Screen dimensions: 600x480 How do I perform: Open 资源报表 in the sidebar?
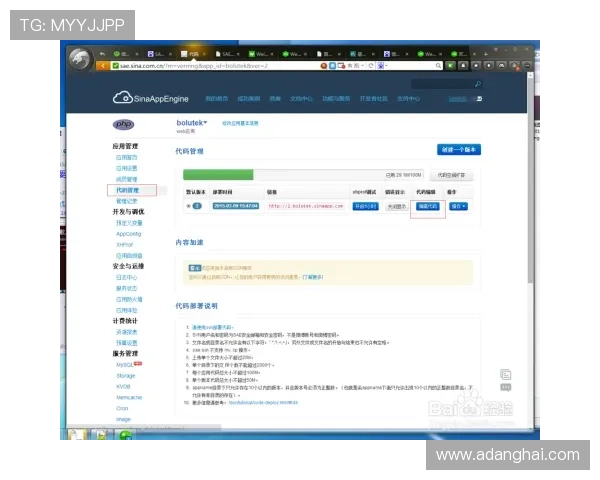(x=127, y=332)
